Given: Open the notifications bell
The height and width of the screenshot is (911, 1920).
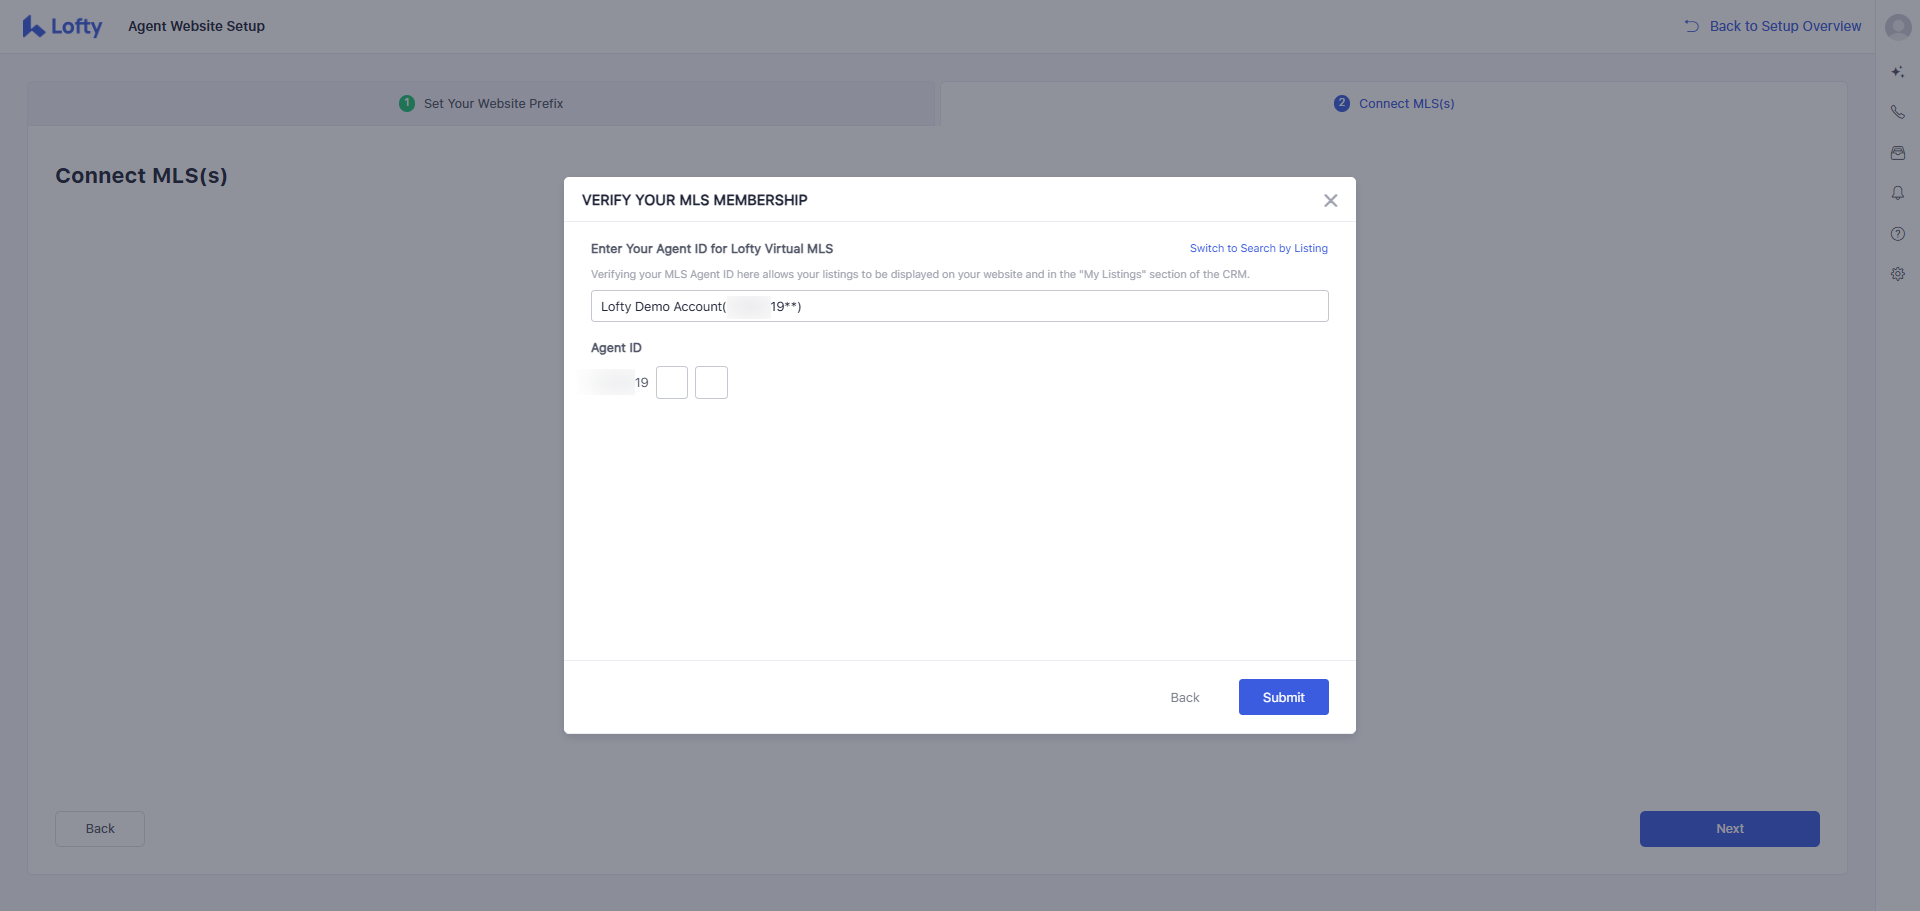Looking at the screenshot, I should coord(1897,193).
